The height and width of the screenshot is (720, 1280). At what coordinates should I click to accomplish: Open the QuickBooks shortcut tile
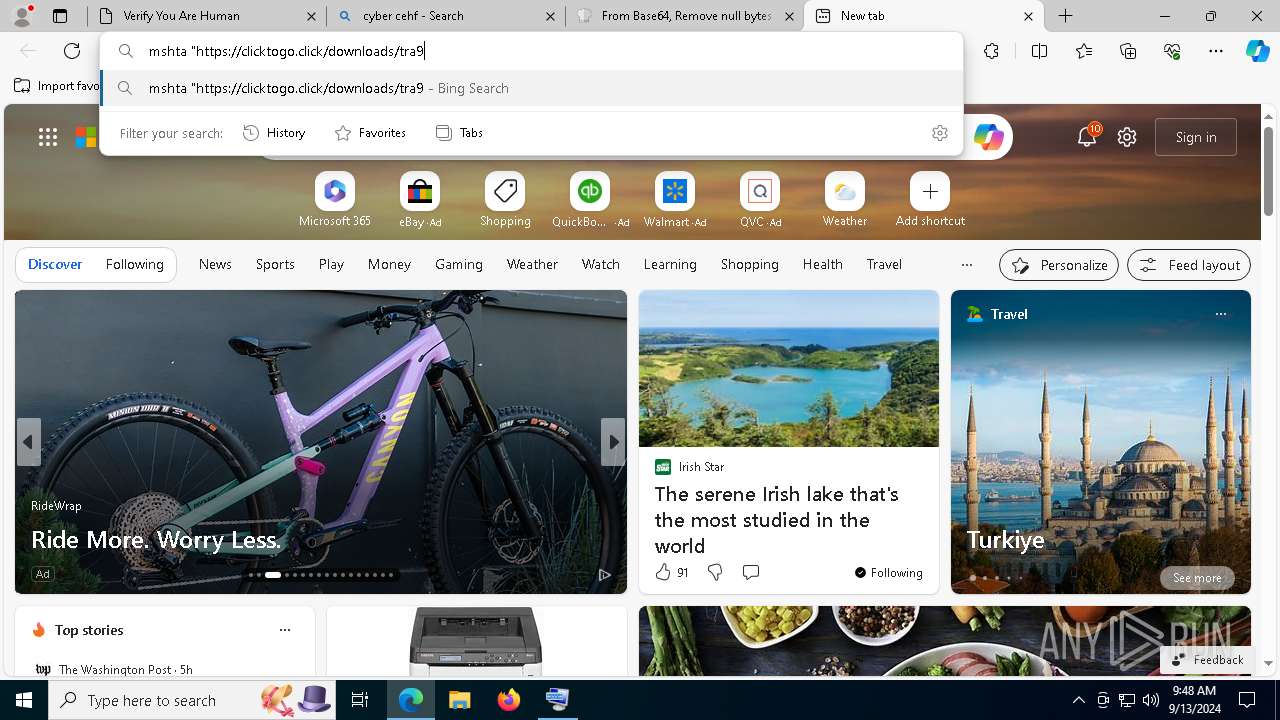[590, 200]
